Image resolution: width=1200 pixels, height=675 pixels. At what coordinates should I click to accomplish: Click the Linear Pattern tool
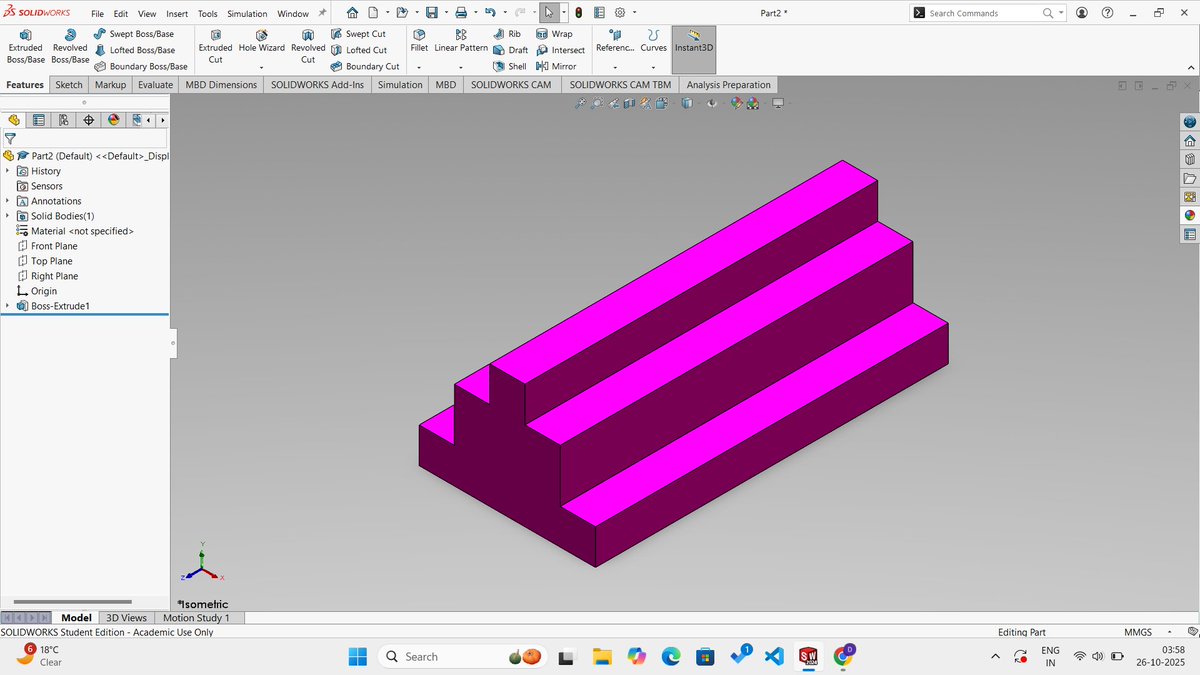click(x=461, y=41)
